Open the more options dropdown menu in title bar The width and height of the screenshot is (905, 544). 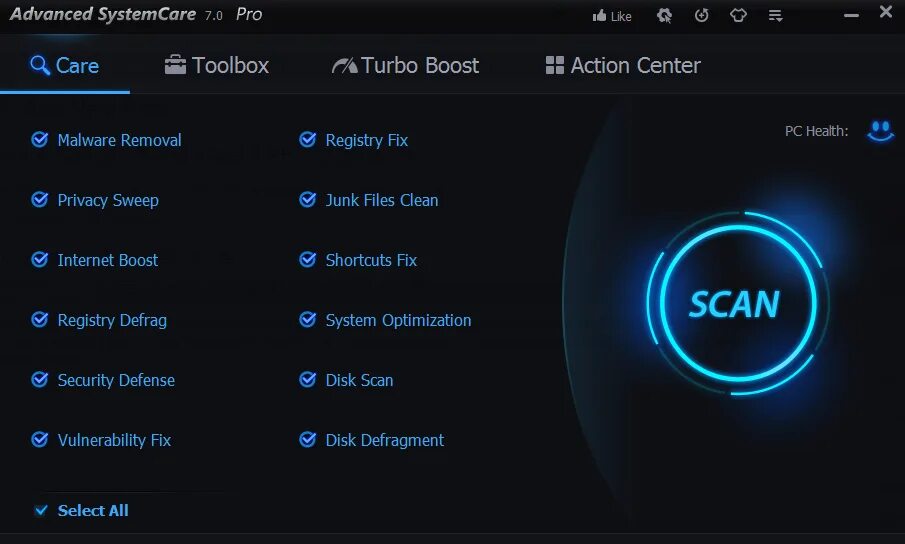(x=775, y=16)
